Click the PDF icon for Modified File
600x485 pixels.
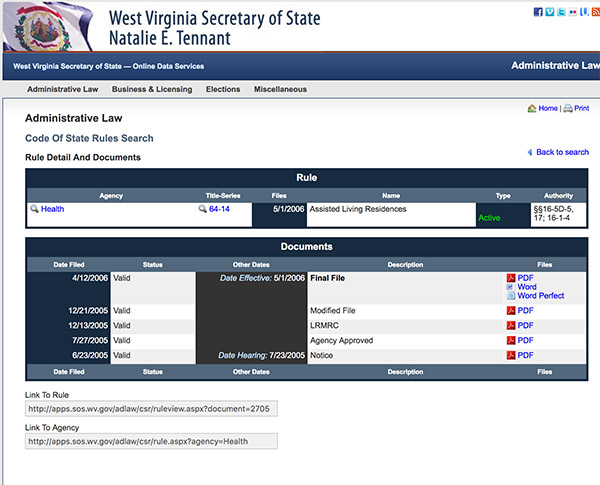pos(511,310)
